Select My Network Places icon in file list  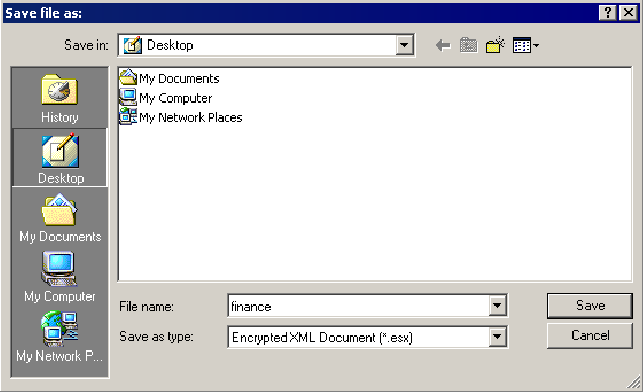128,116
